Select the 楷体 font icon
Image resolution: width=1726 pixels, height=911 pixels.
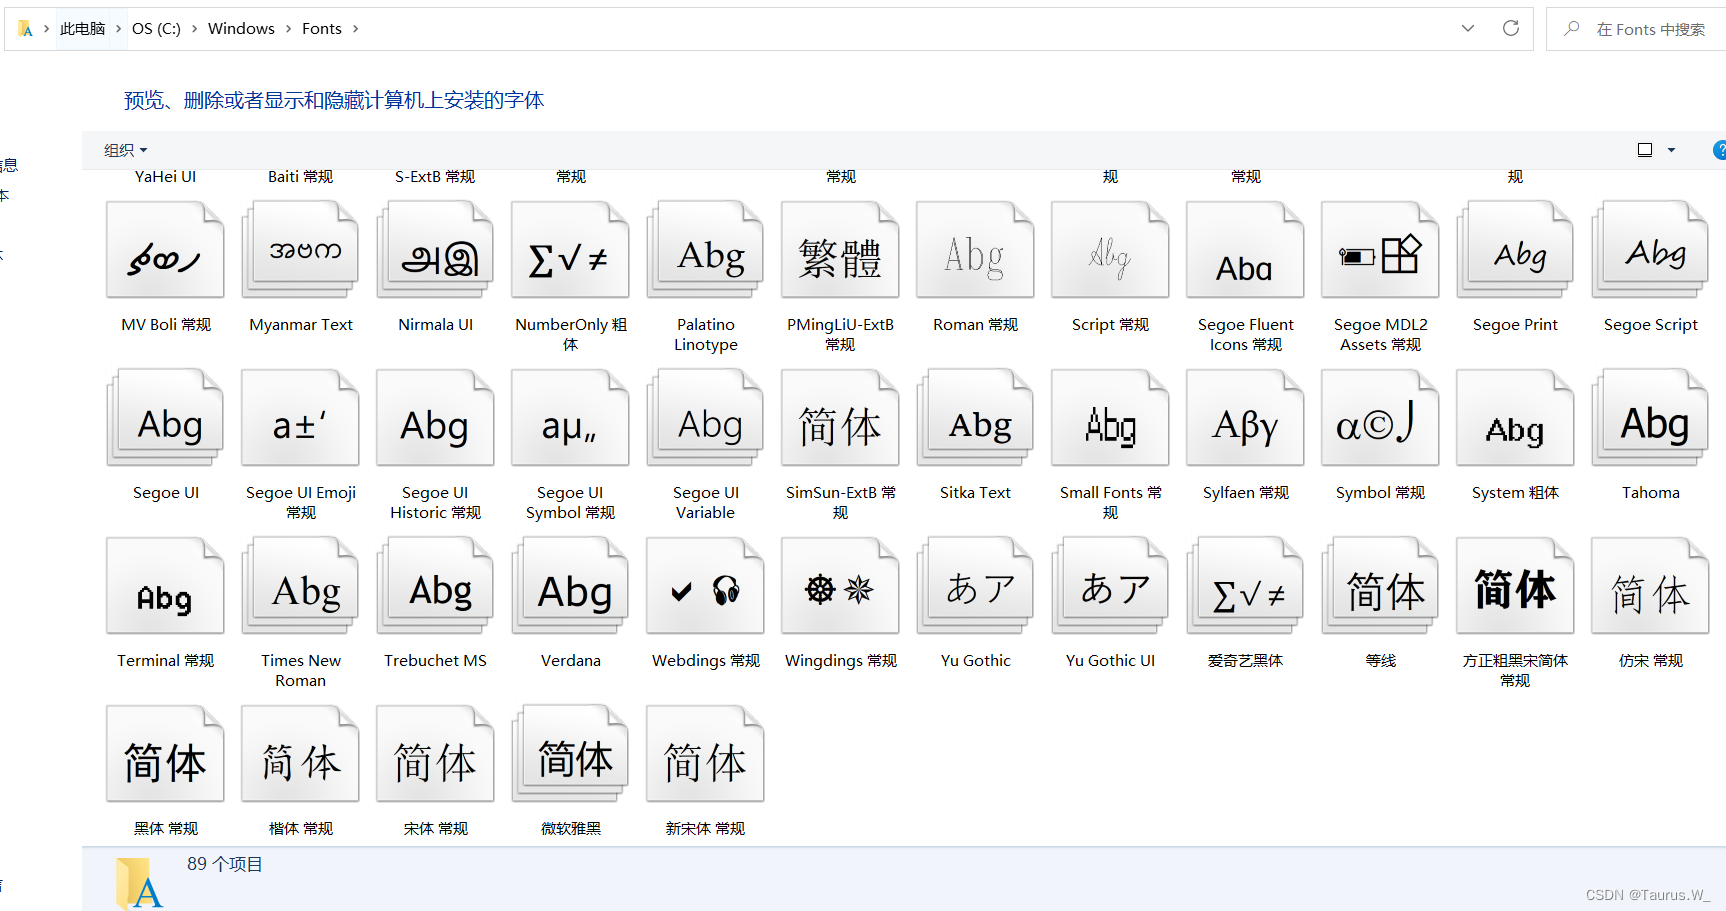300,754
